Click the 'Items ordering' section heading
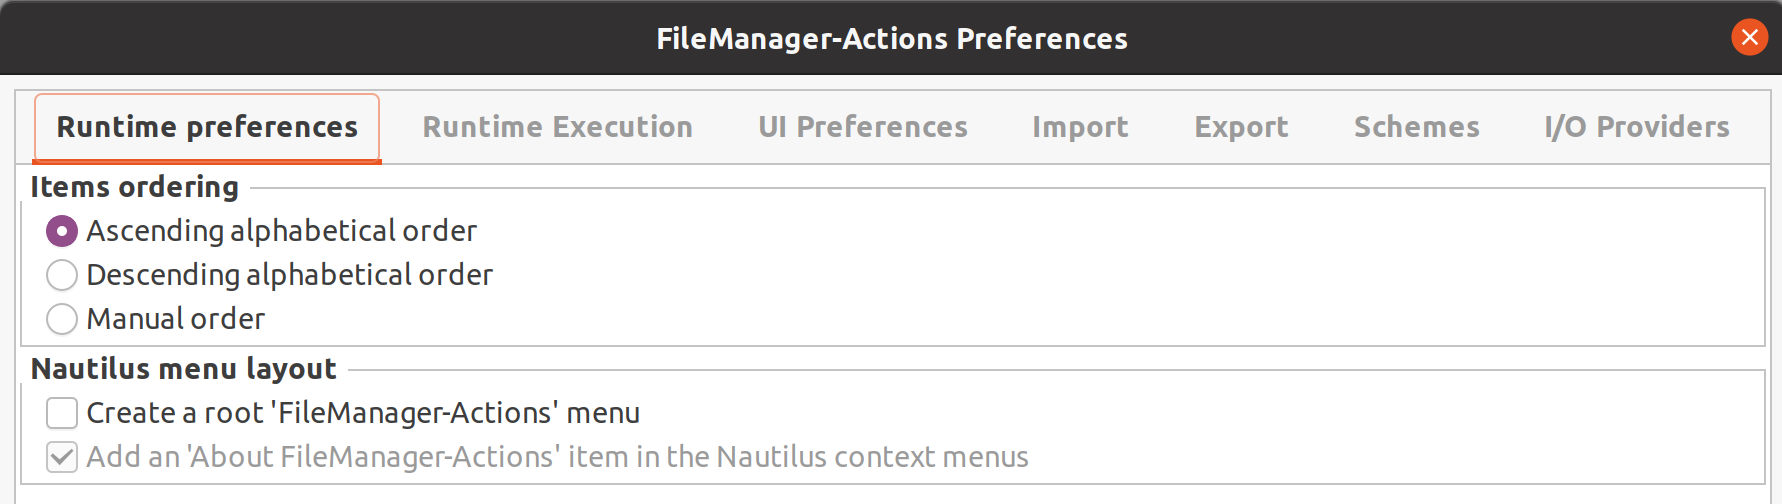Screen dimensions: 1782x504 pos(135,187)
